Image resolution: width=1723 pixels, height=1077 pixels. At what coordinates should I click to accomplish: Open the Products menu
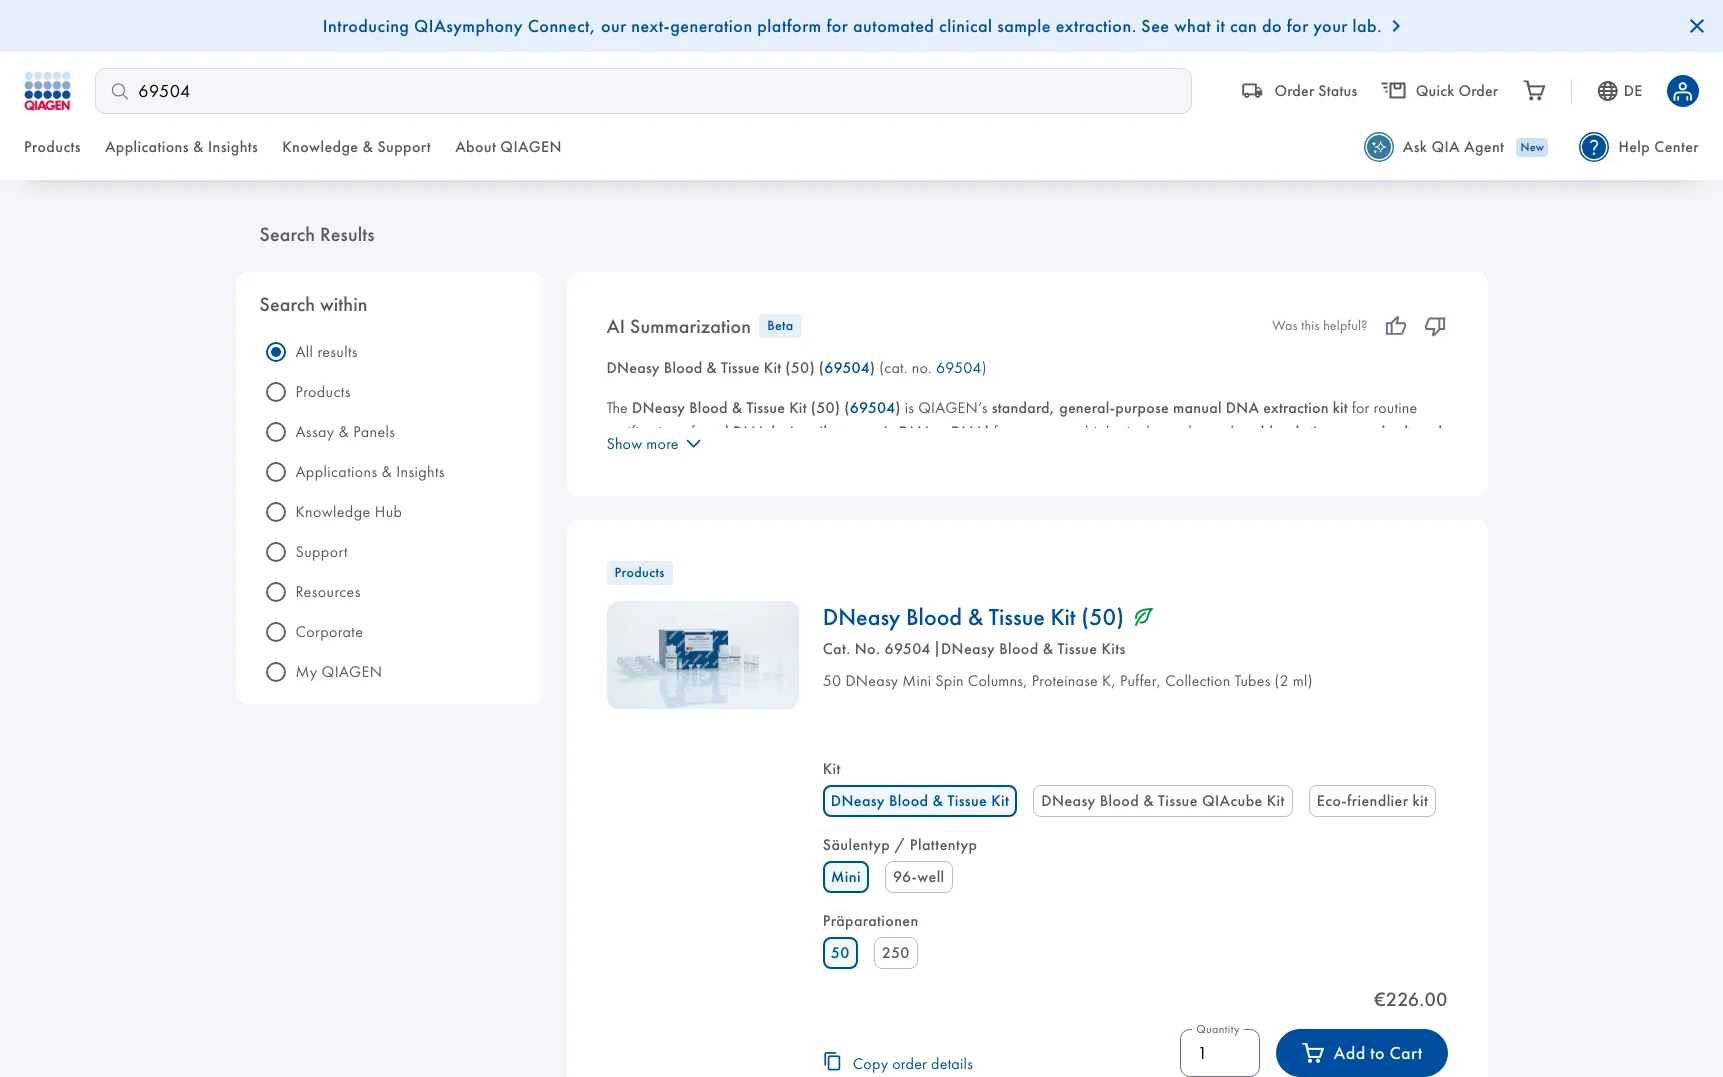coord(52,147)
